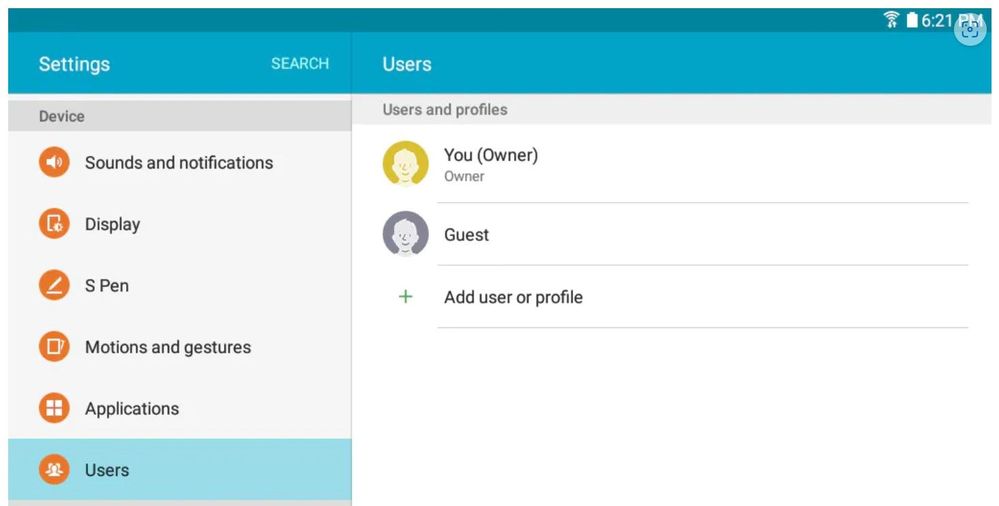The width and height of the screenshot is (999, 506).
Task: Tap the battery status icon
Action: [x=912, y=20]
